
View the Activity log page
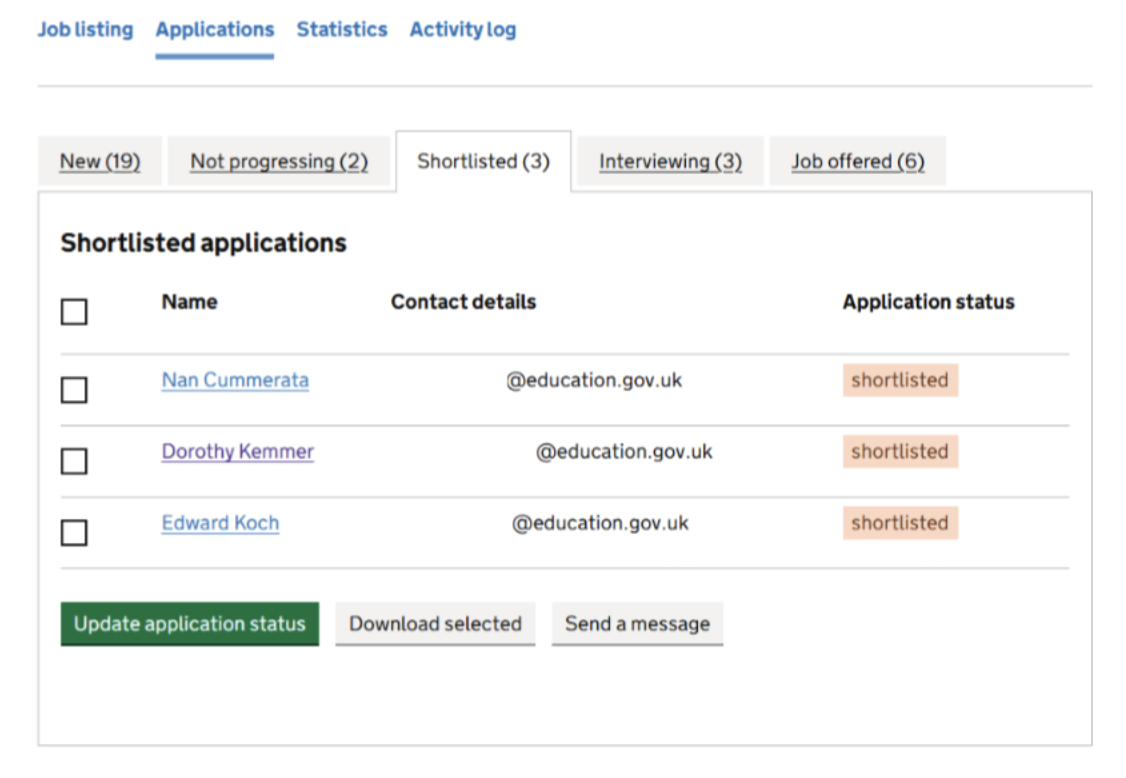463,30
